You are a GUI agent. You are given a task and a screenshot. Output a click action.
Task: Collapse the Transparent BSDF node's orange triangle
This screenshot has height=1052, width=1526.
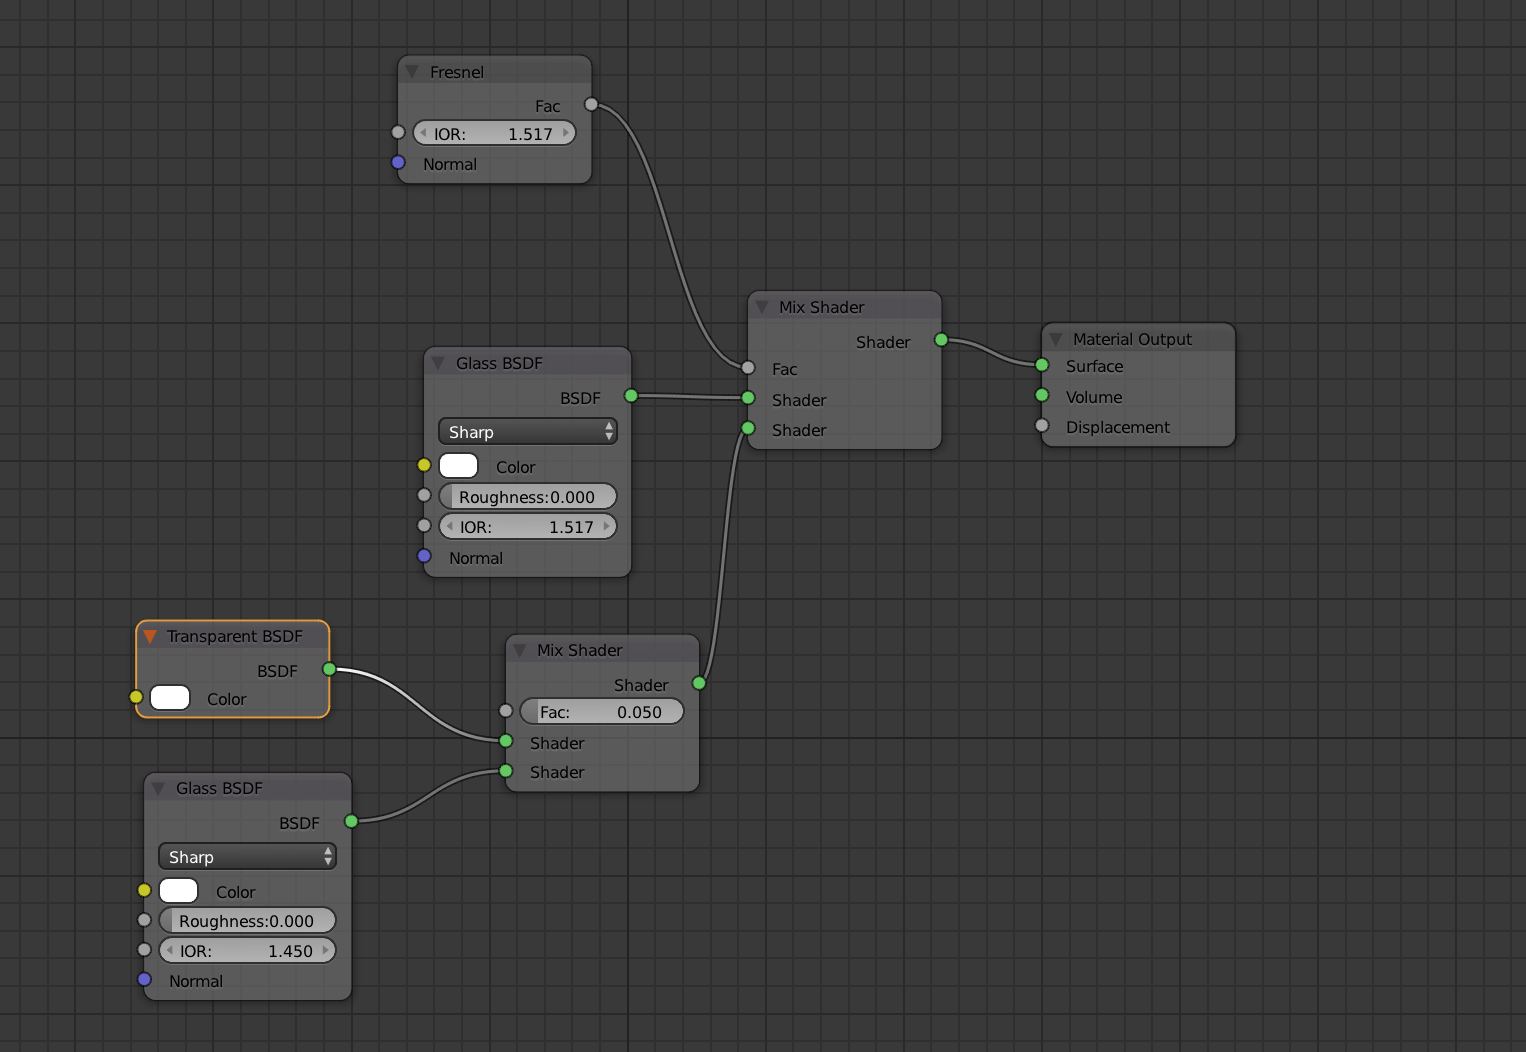coord(150,636)
